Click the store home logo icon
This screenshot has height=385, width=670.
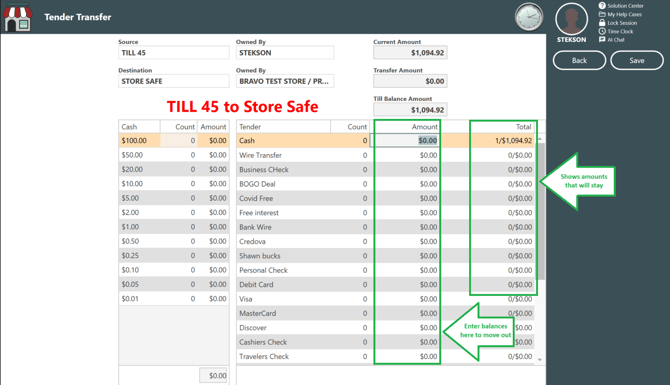point(18,18)
